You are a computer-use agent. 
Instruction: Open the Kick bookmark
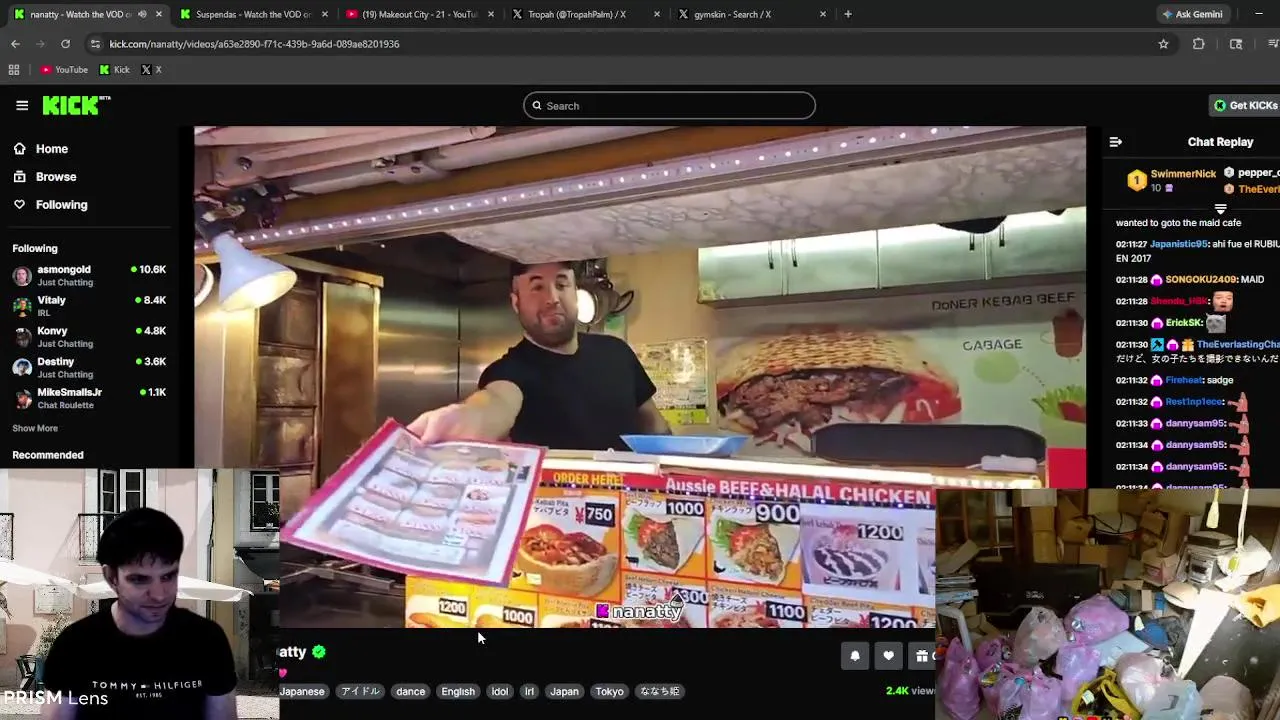tap(115, 70)
